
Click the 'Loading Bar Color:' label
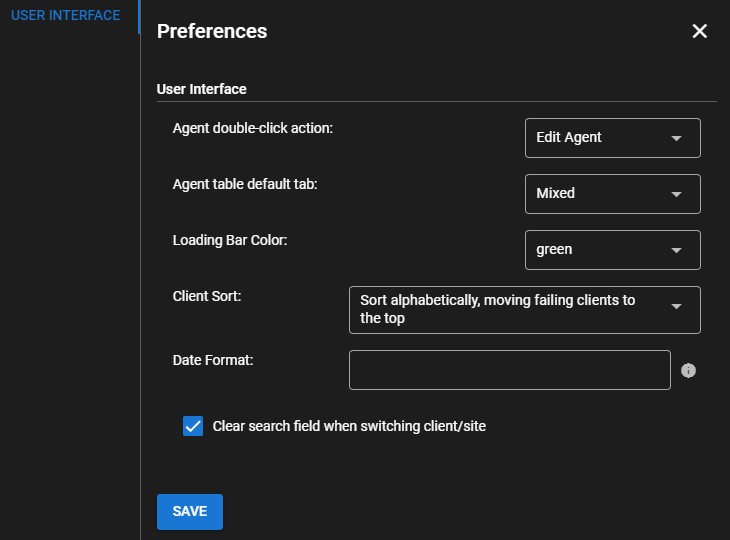[230, 240]
